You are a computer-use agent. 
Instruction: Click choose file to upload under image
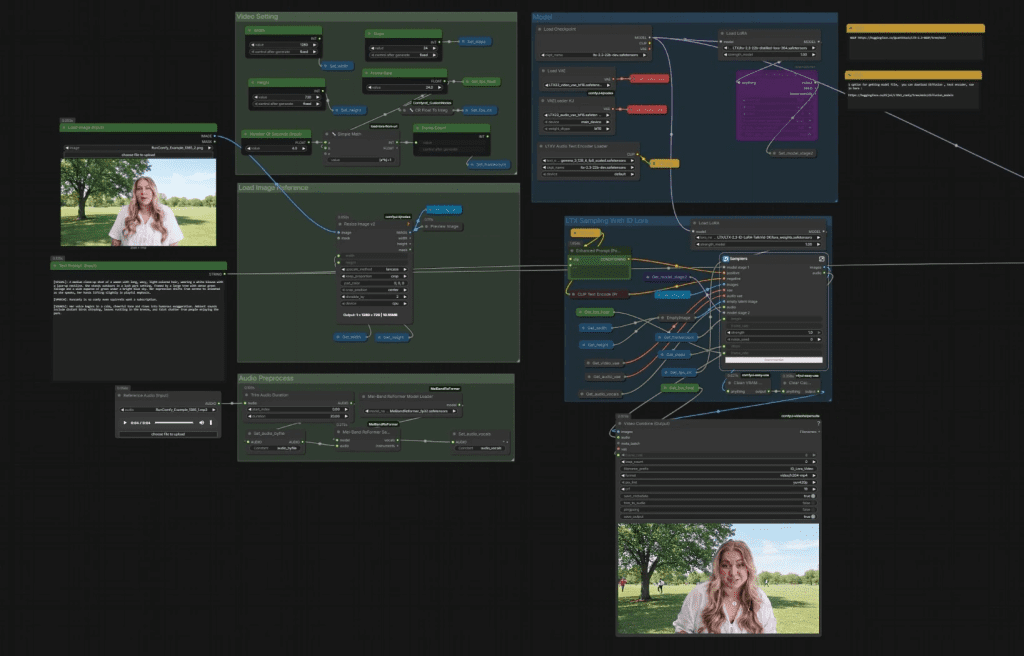tap(138, 156)
